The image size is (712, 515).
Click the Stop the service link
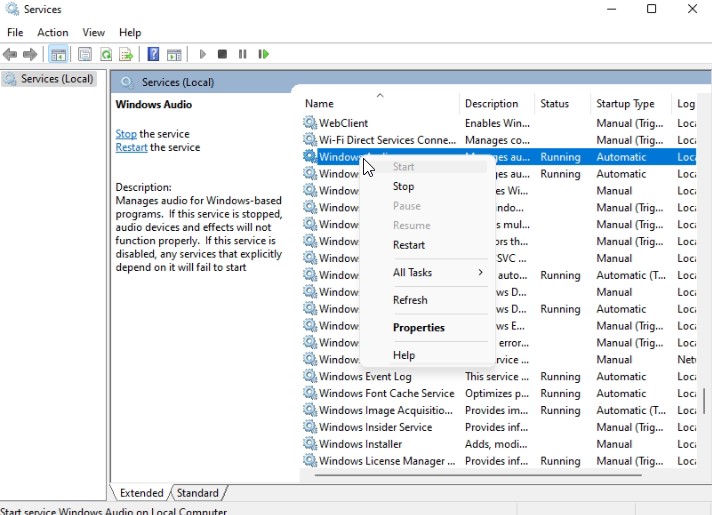pos(126,134)
